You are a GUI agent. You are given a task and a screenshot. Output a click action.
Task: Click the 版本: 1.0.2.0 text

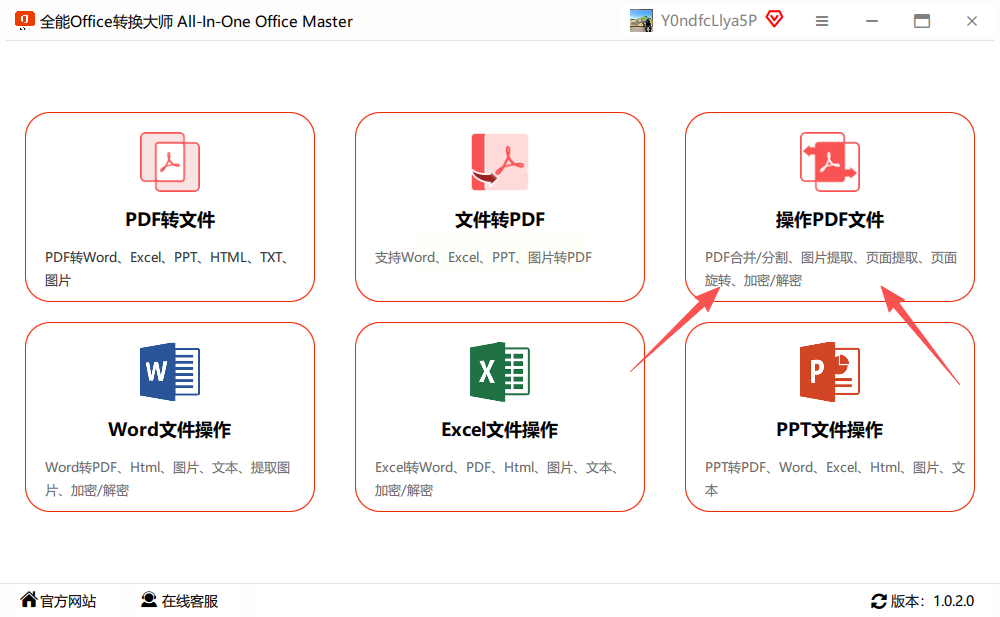[x=932, y=601]
